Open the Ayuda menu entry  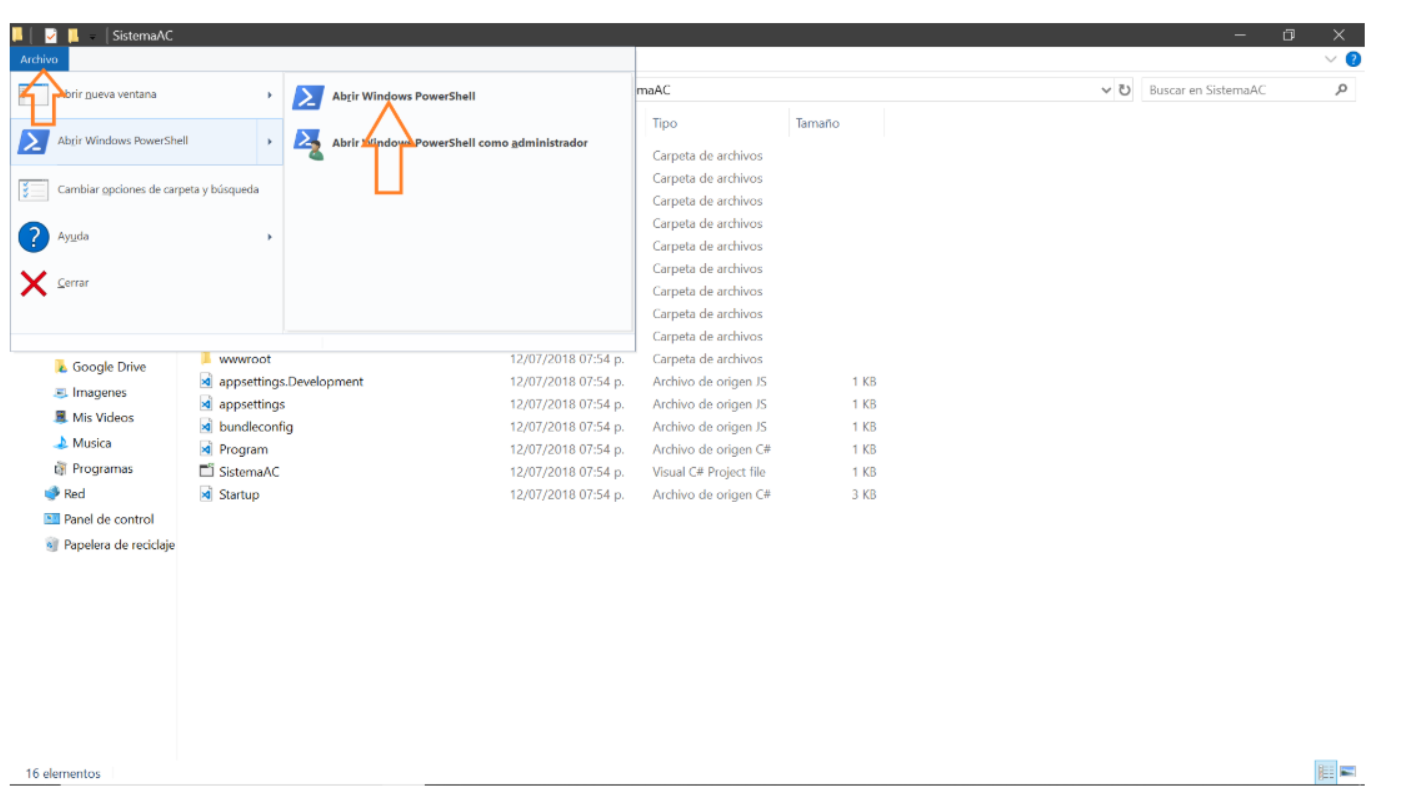tap(146, 236)
